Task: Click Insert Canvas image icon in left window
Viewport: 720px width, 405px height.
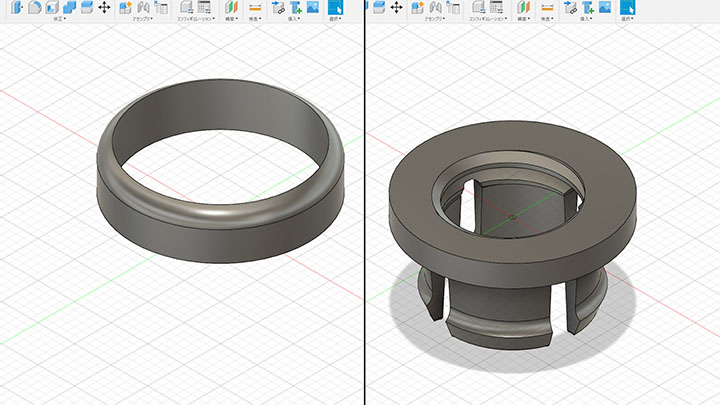Action: [313, 7]
